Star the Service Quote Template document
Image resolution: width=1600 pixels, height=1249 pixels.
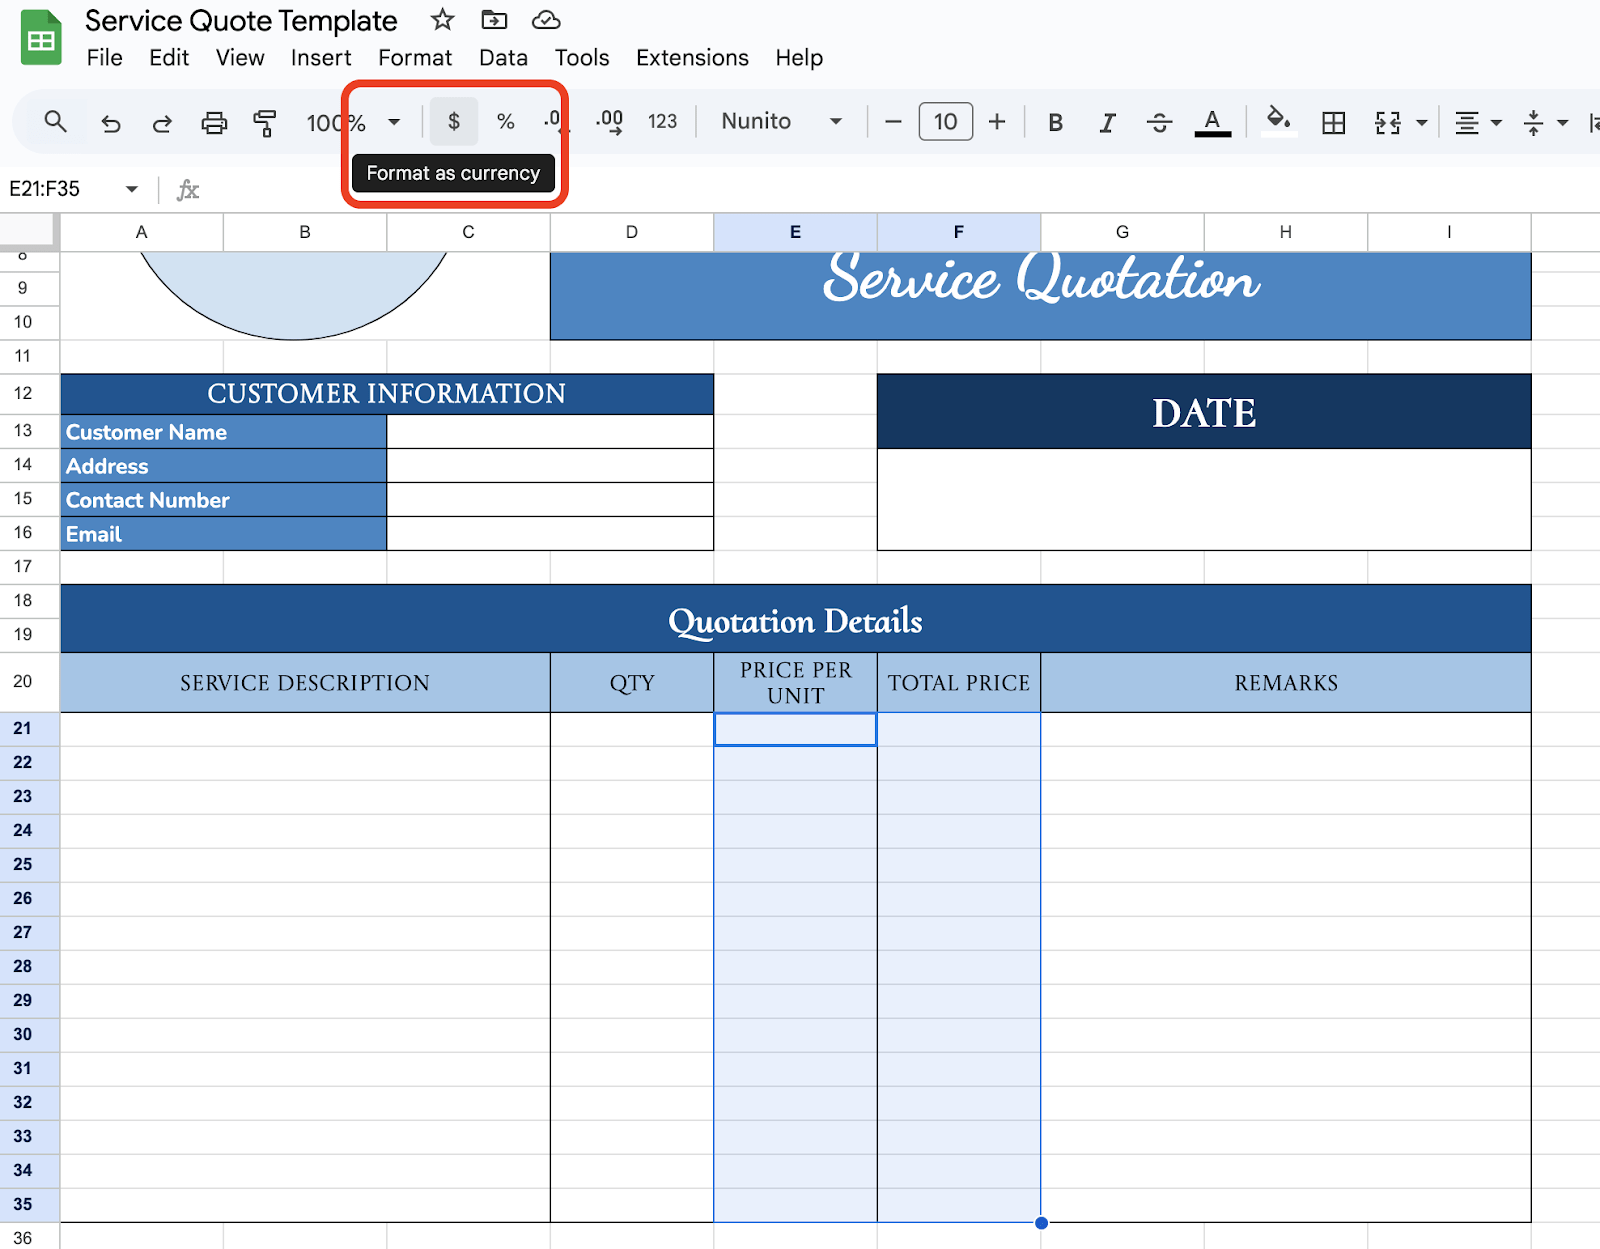point(442,20)
